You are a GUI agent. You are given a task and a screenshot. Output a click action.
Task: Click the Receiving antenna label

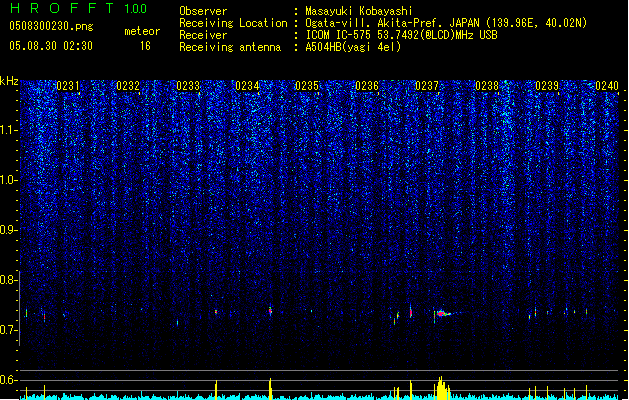coord(230,47)
